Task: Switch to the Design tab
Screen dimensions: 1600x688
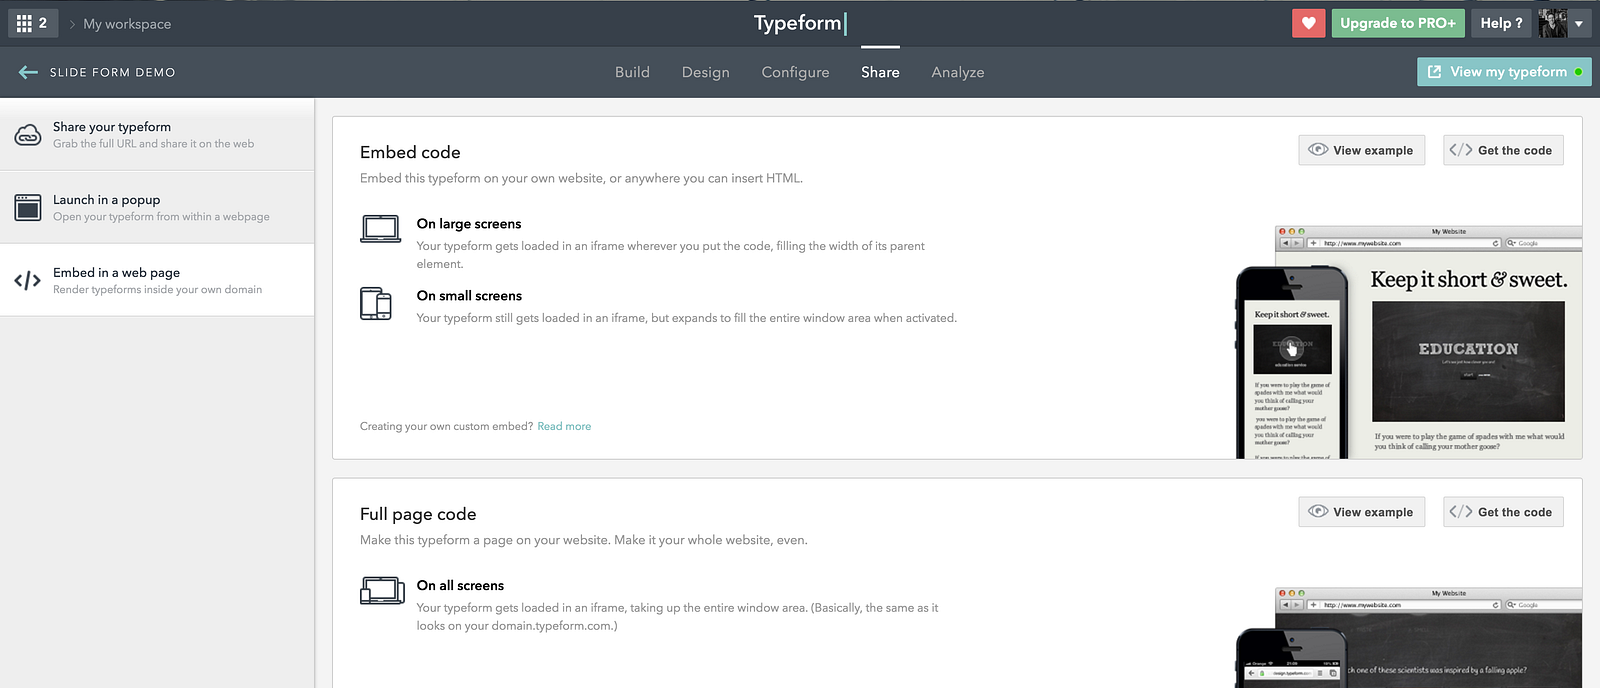Action: tap(706, 72)
